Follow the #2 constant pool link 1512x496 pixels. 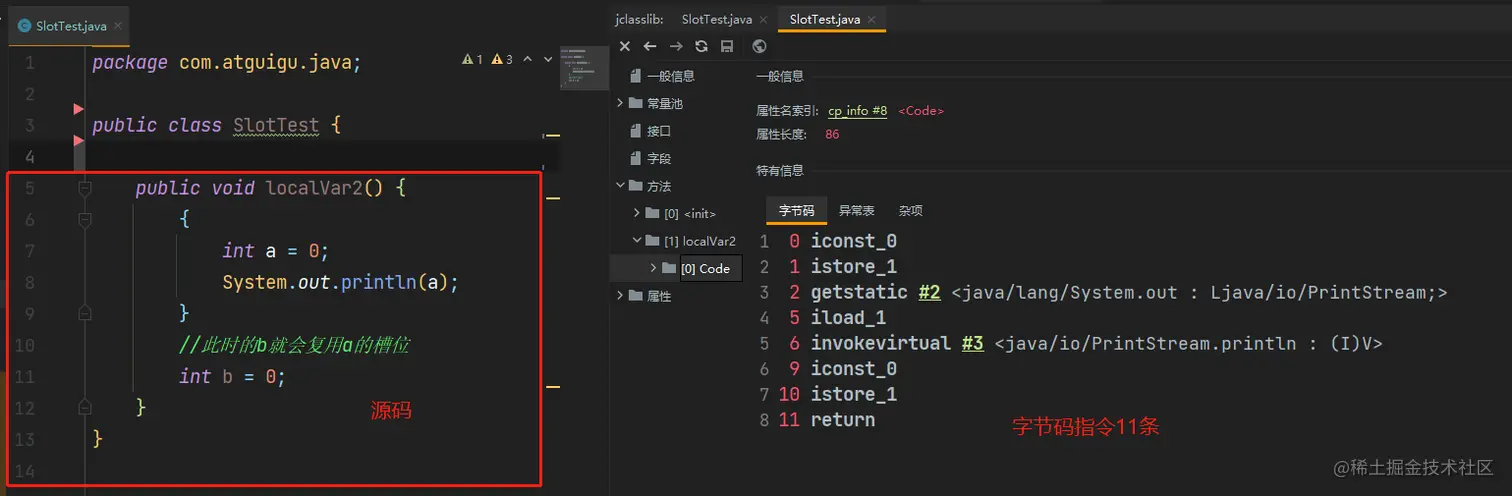coord(929,293)
